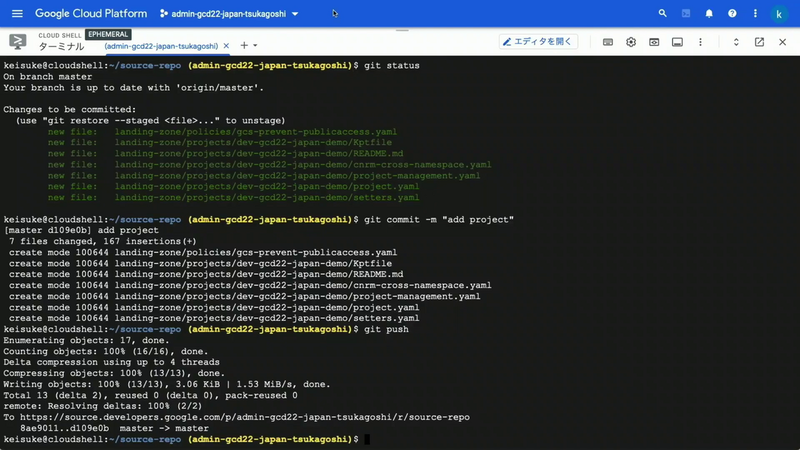Click the search icon in header
Image resolution: width=800 pixels, height=450 pixels.
[662, 13]
